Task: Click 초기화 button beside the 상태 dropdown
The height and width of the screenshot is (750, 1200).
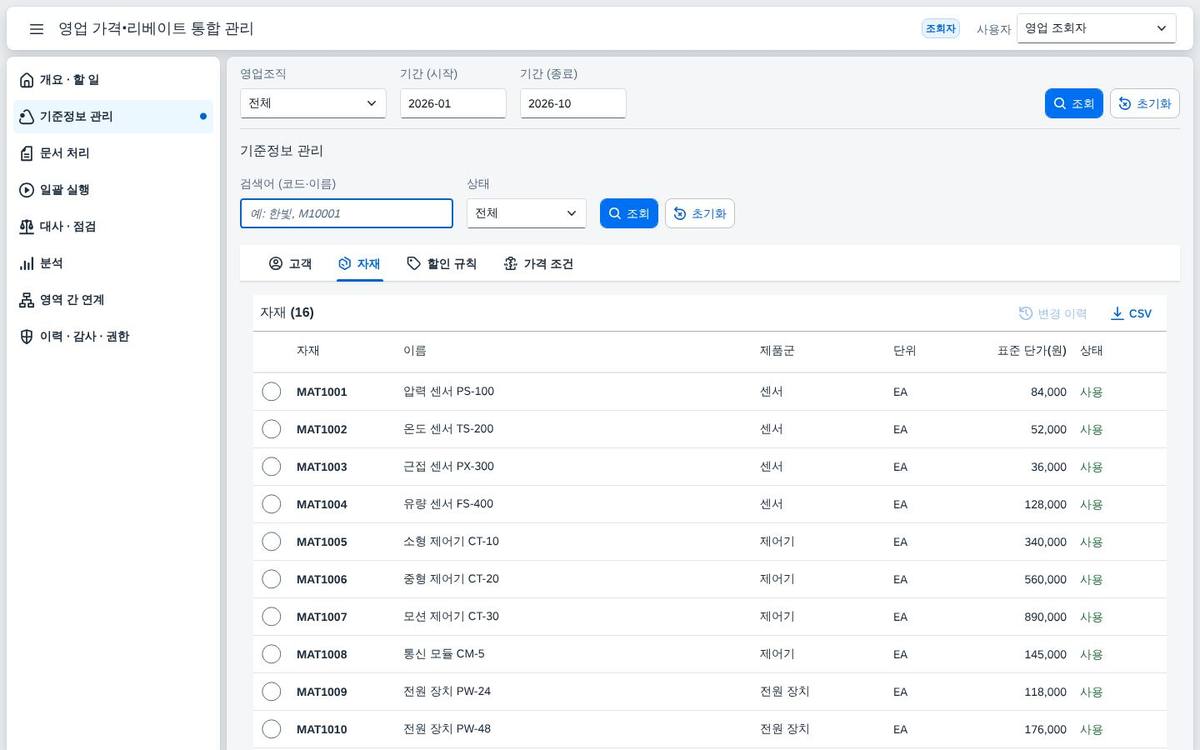Action: 700,213
